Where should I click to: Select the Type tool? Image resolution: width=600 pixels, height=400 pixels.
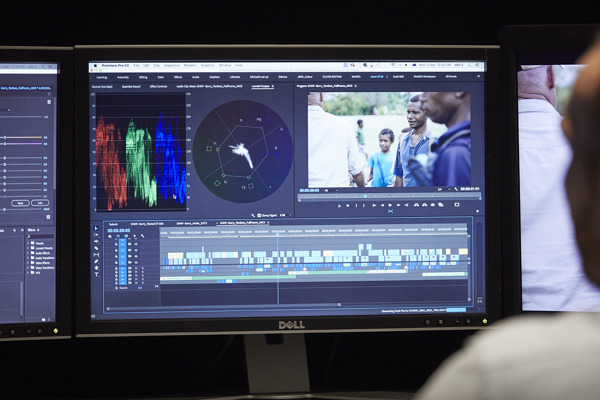point(96,274)
